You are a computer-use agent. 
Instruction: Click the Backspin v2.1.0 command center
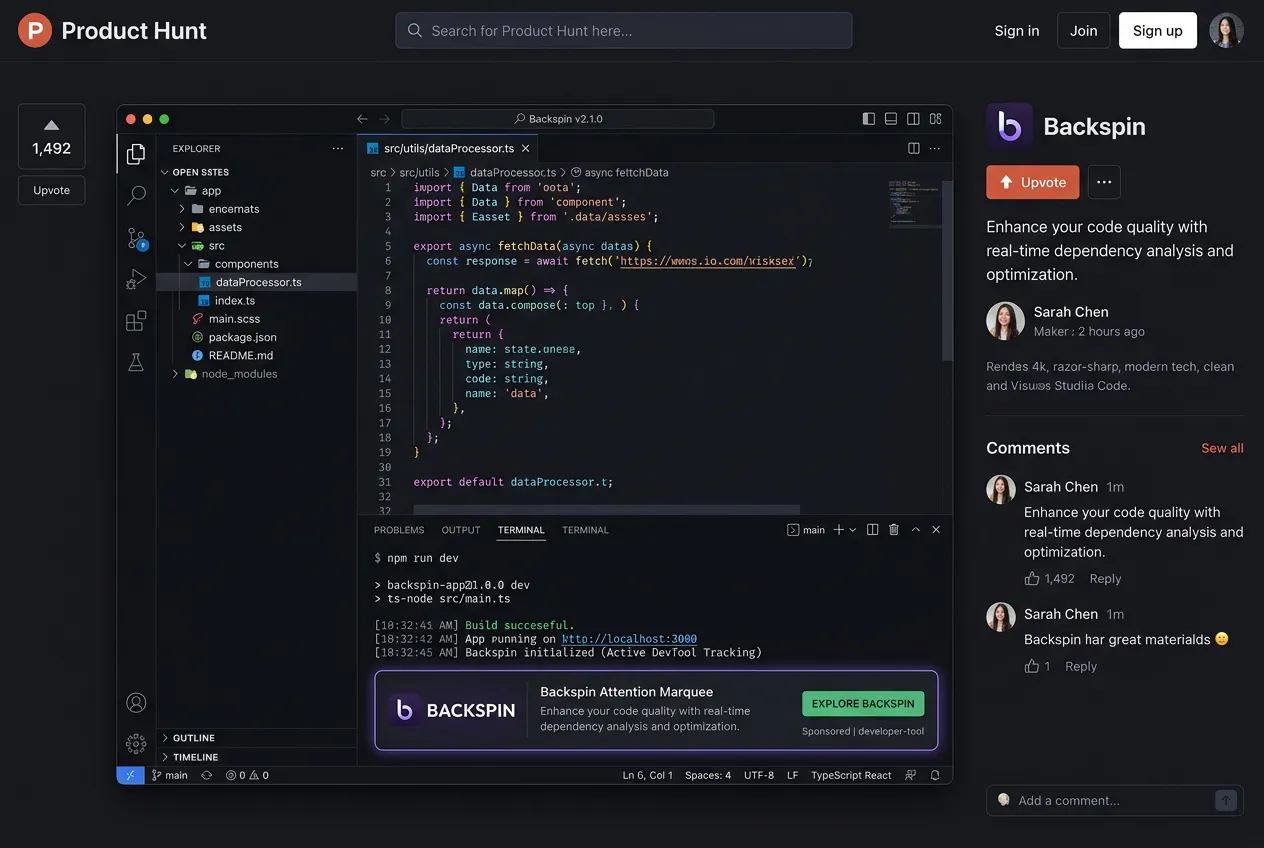[558, 119]
